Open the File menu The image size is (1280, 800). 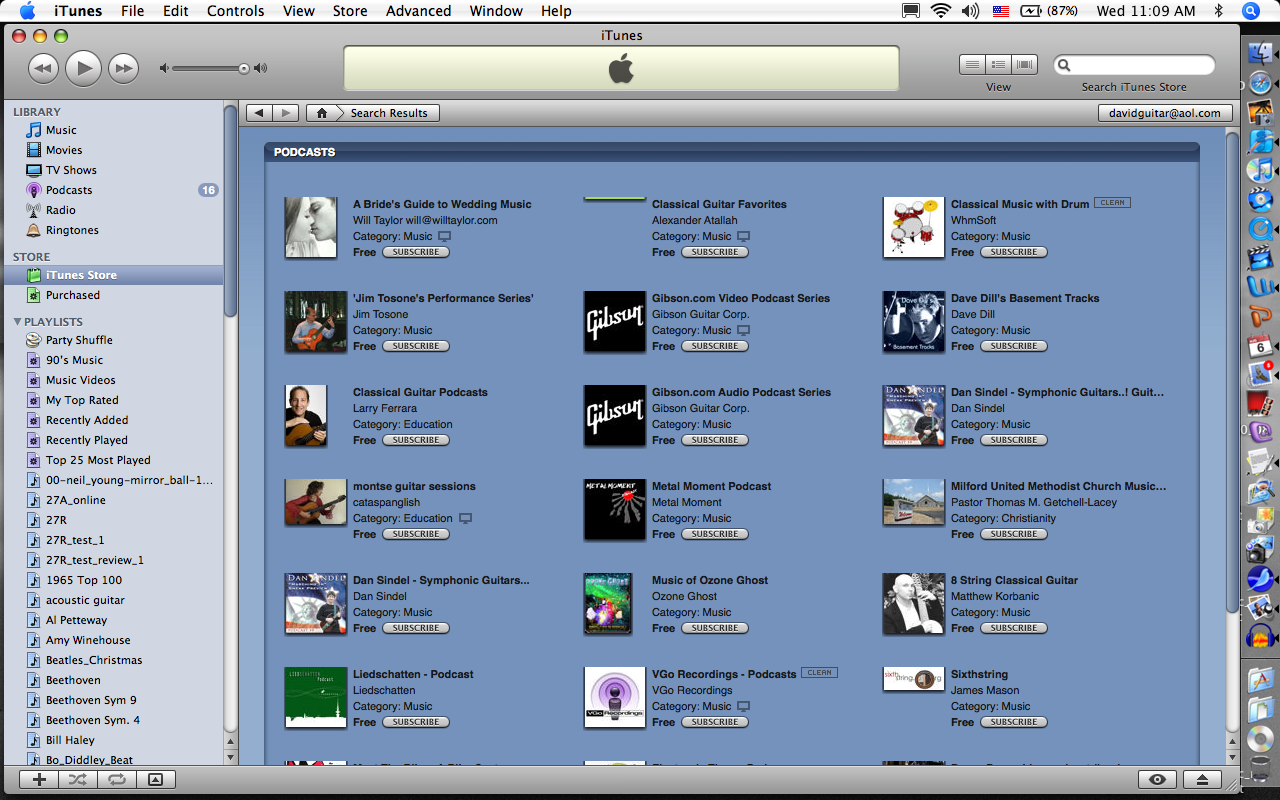tap(132, 11)
